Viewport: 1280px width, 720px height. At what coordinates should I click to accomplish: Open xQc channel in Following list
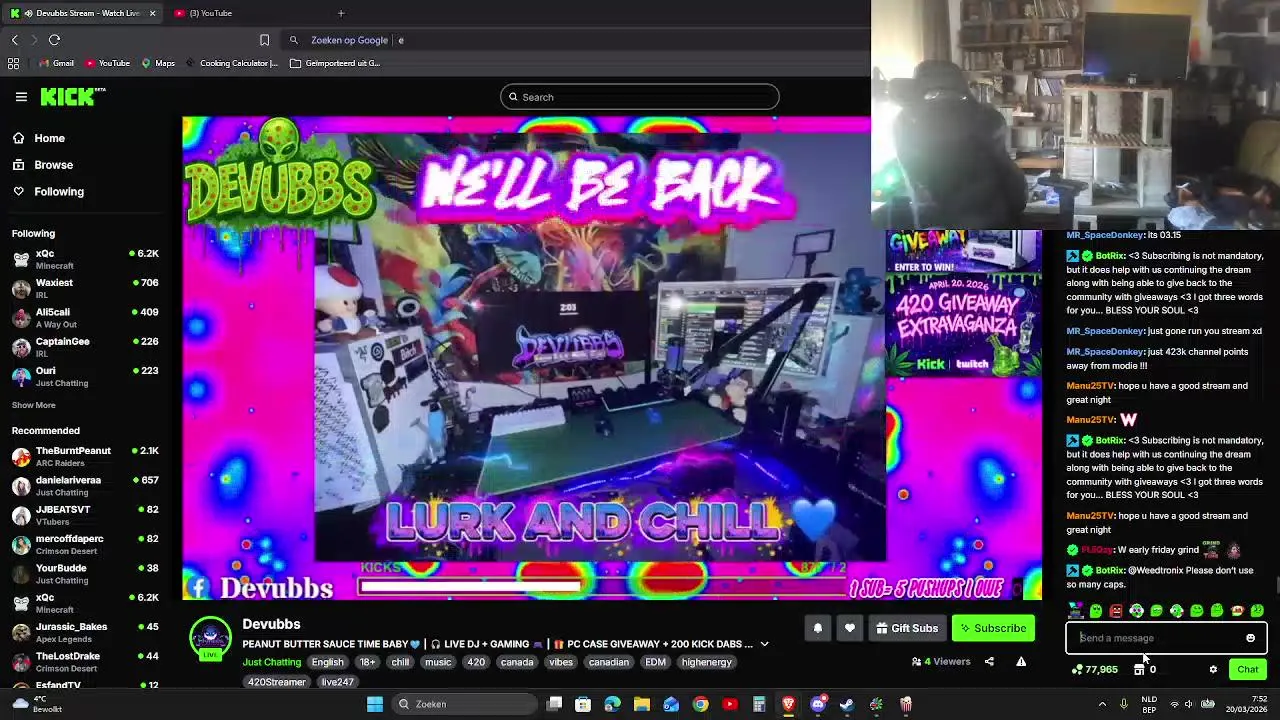(x=85, y=259)
